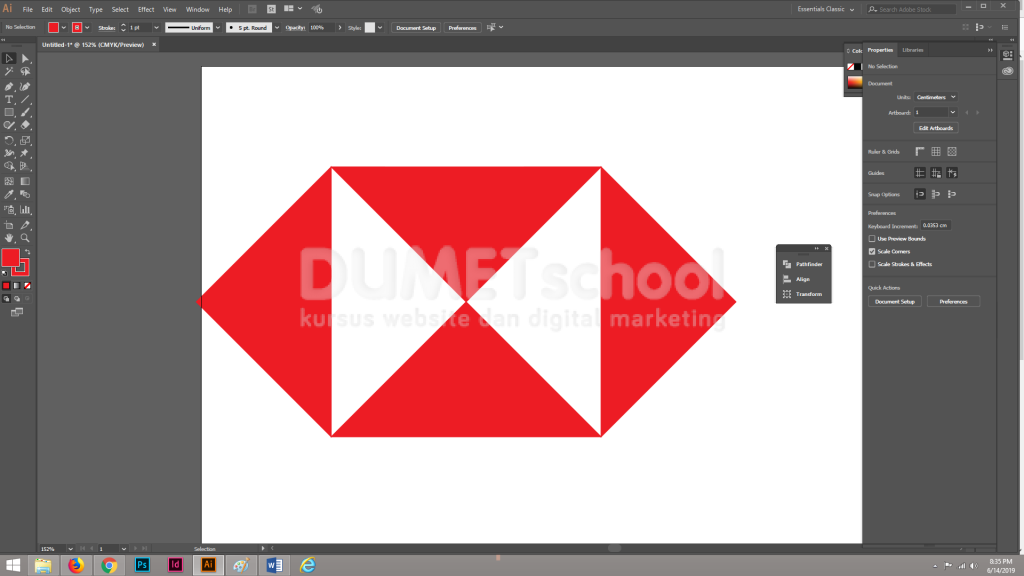This screenshot has height=576, width=1024.
Task: Show rulers in Ruler & Grids
Action: tap(920, 152)
